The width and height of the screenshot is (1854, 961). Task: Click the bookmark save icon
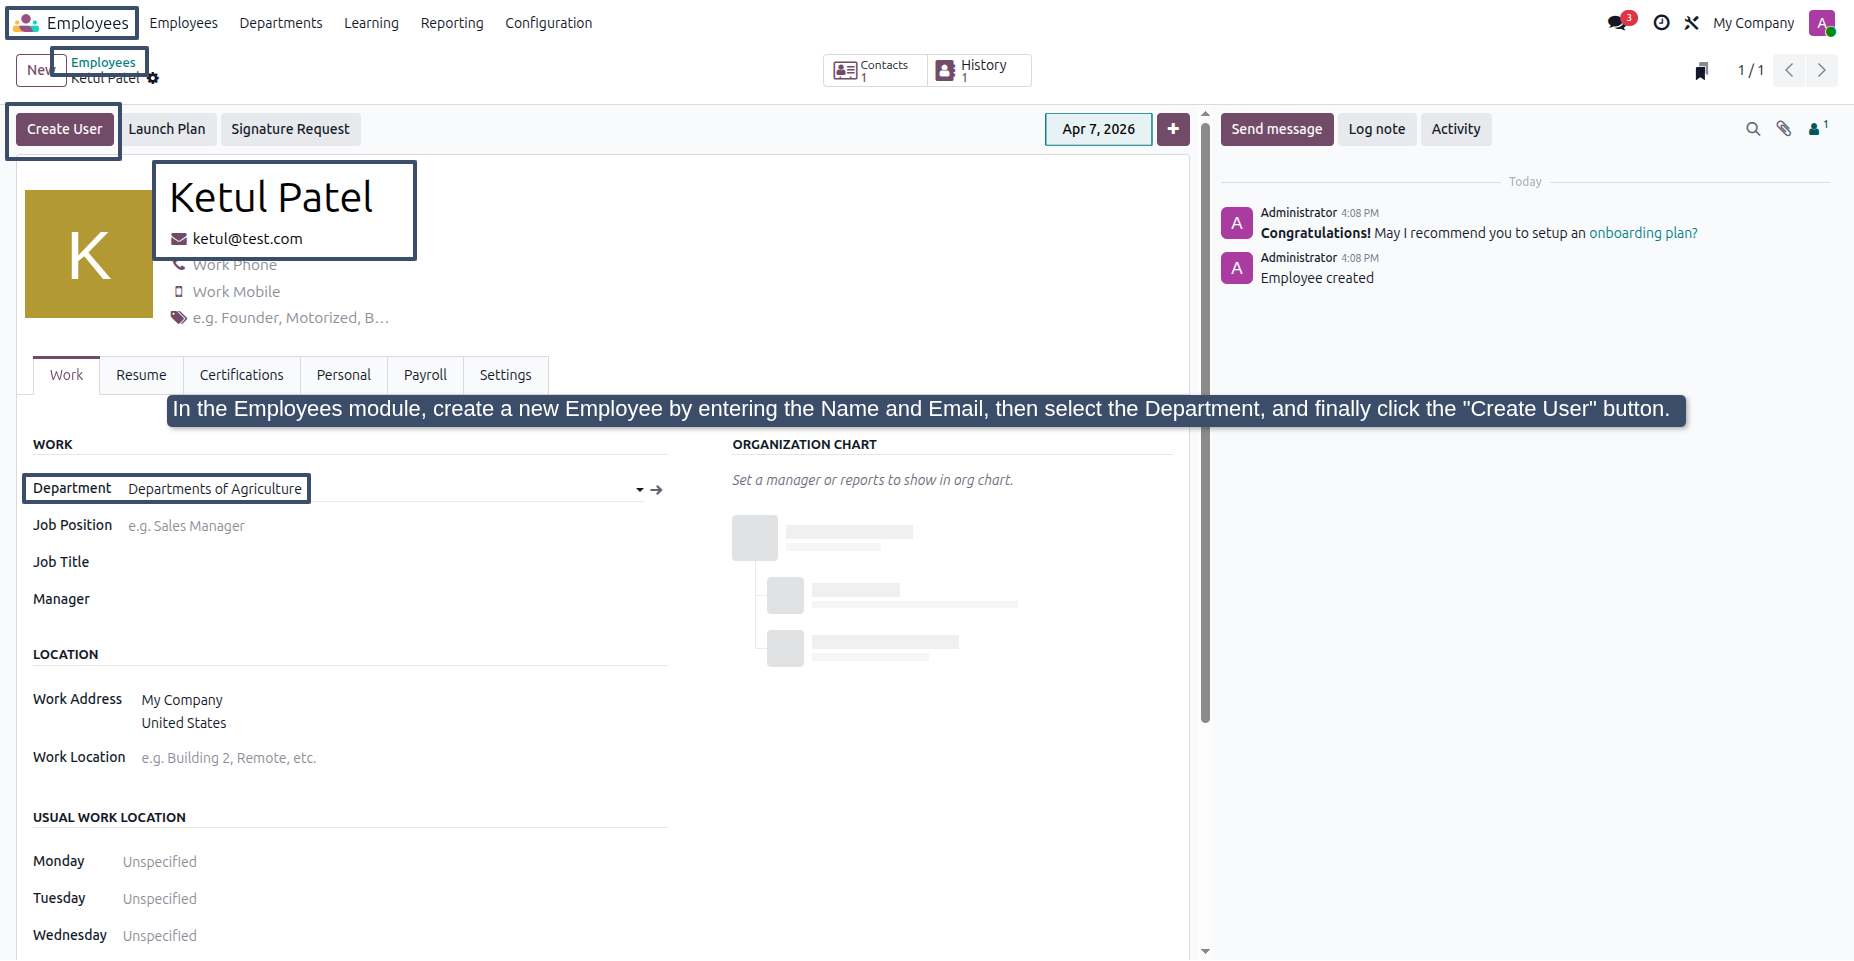point(1701,71)
